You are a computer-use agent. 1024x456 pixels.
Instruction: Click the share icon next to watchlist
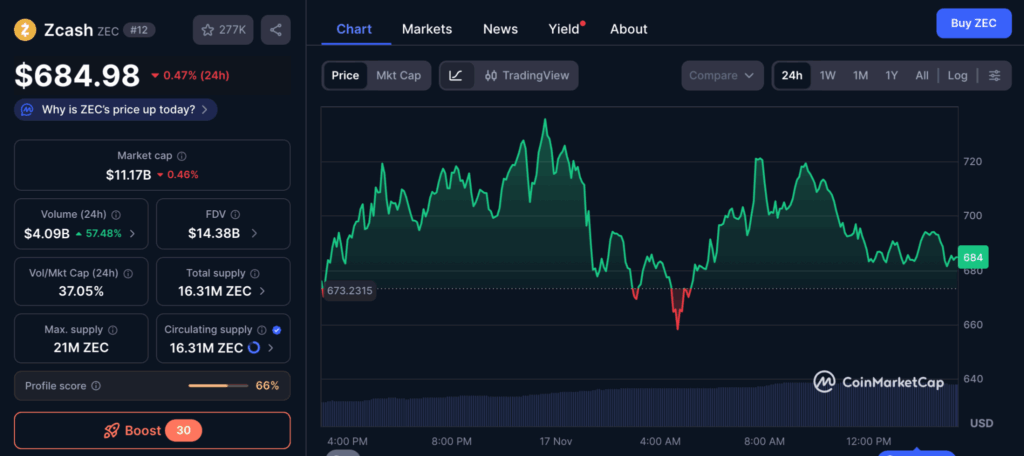click(x=275, y=30)
